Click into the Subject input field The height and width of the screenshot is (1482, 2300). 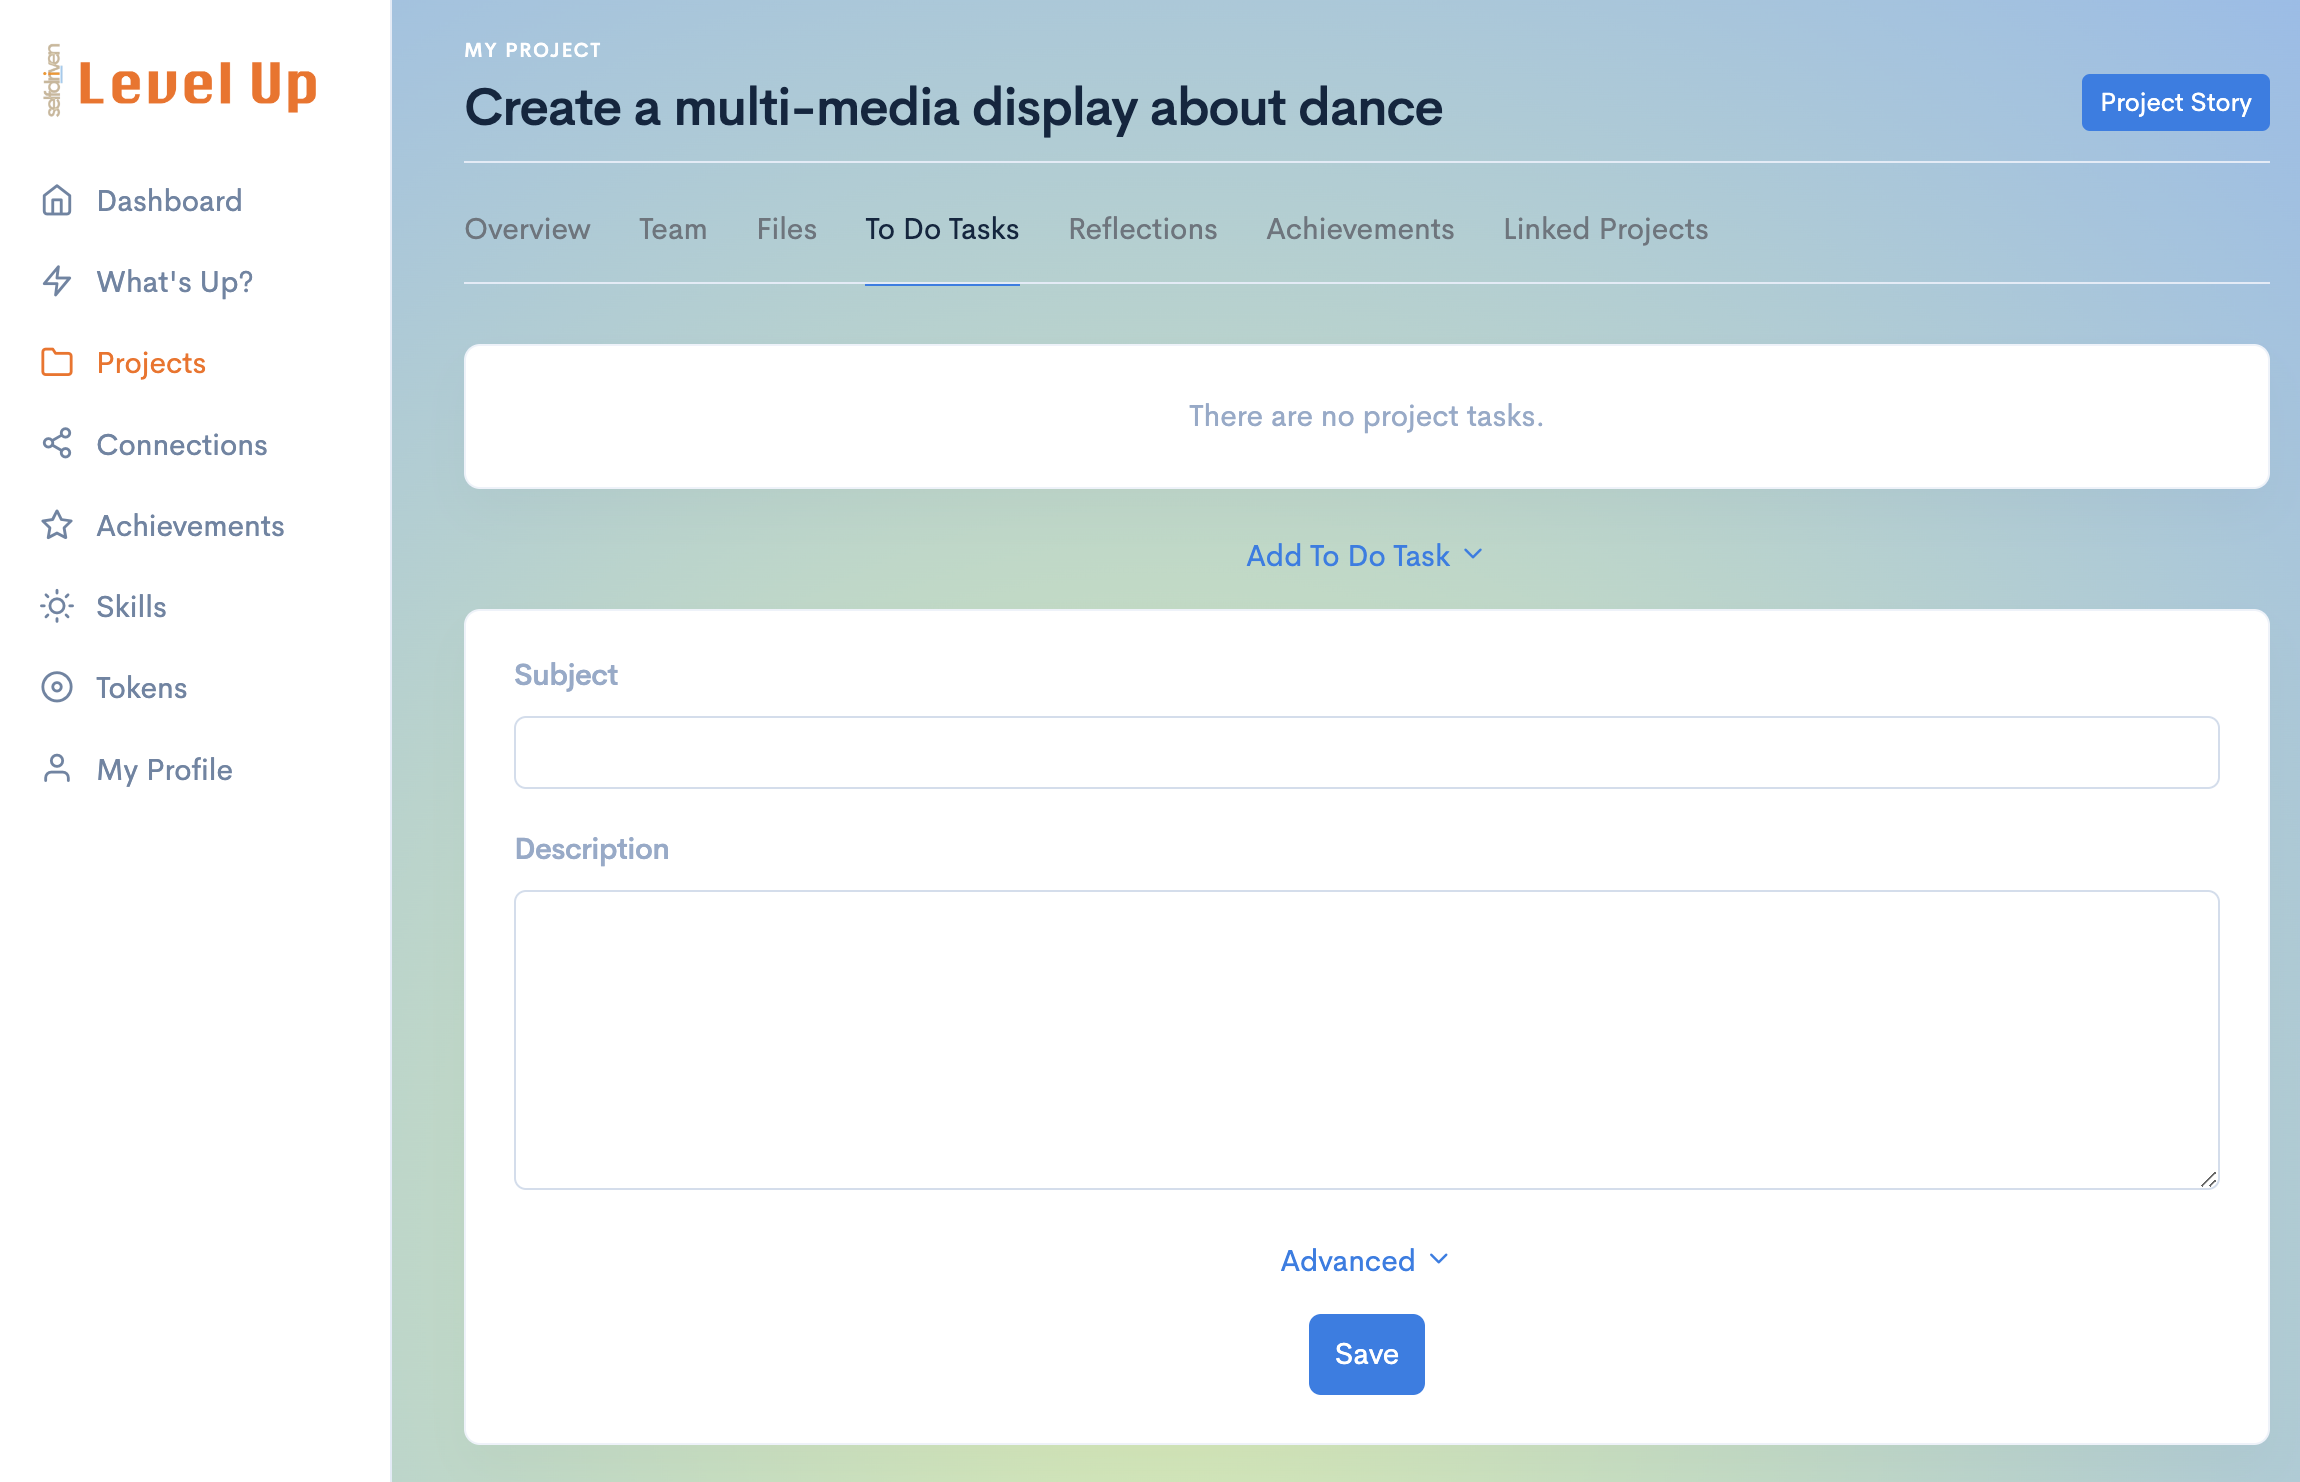point(1366,752)
